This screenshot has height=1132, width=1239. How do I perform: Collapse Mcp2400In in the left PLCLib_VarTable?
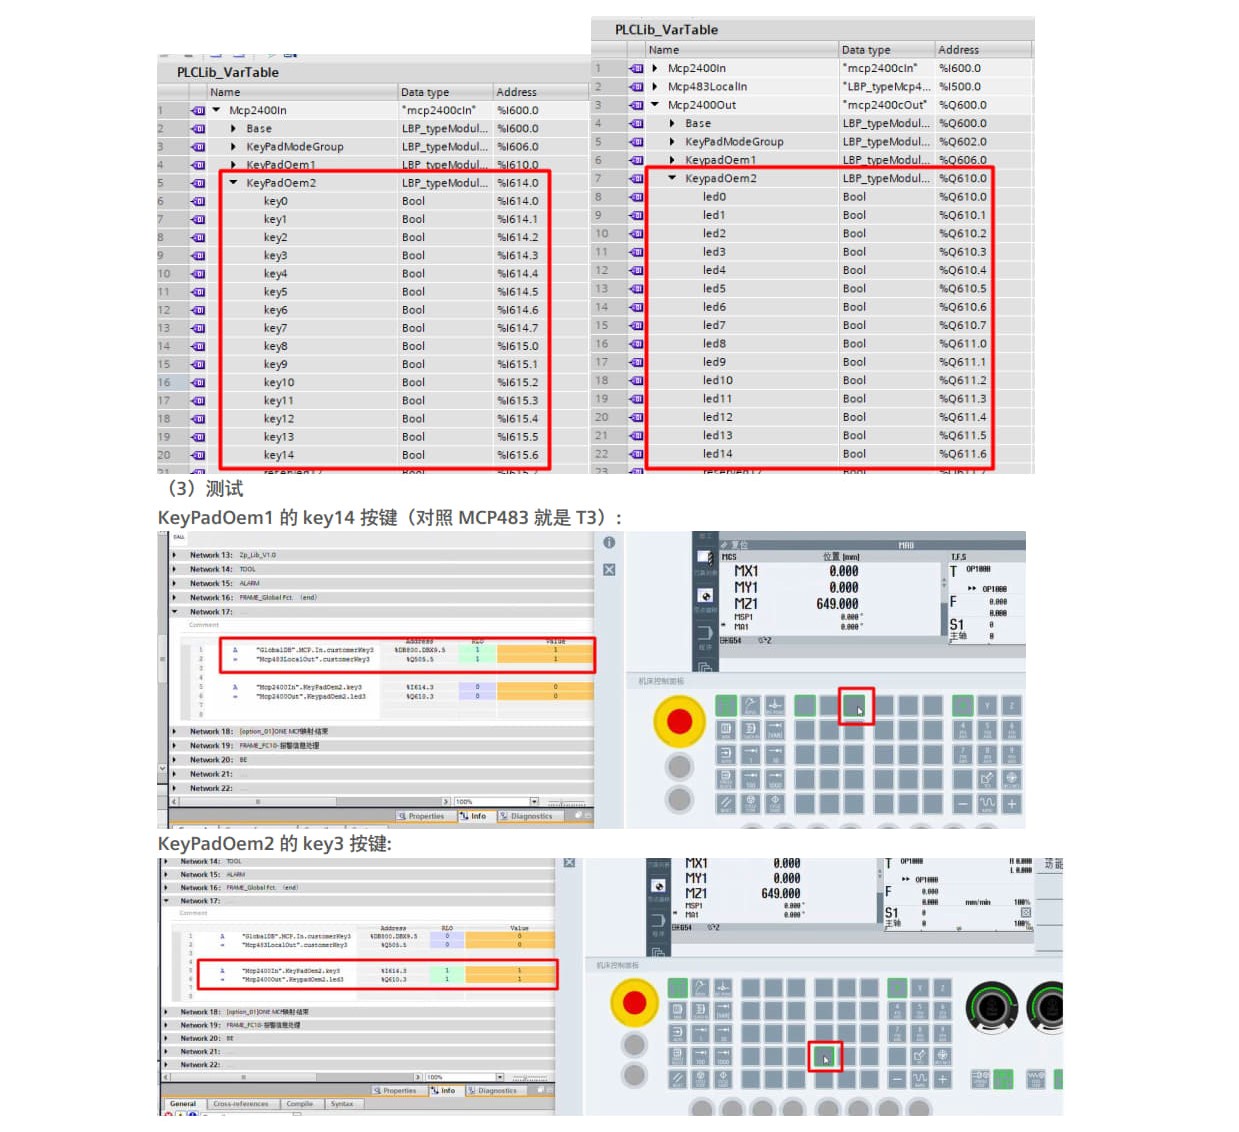click(x=216, y=110)
